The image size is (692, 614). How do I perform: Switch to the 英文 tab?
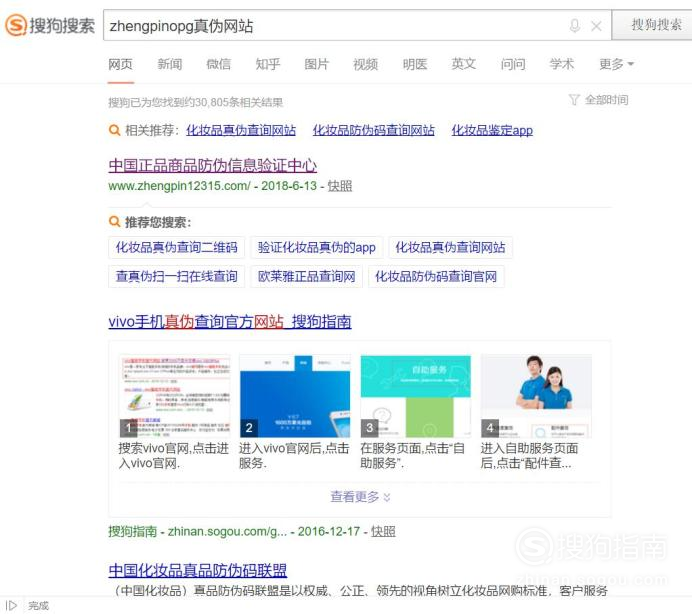pyautogui.click(x=464, y=64)
